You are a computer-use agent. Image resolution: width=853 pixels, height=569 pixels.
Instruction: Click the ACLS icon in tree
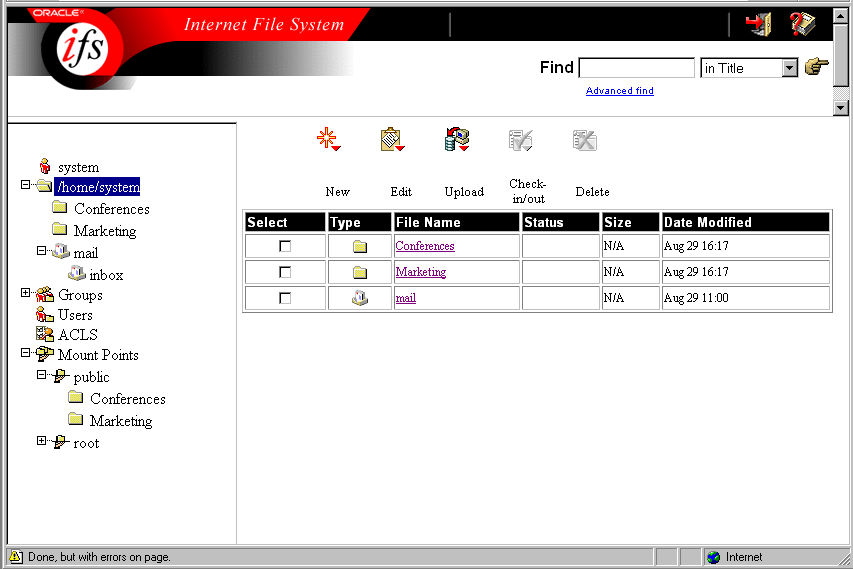pos(45,334)
